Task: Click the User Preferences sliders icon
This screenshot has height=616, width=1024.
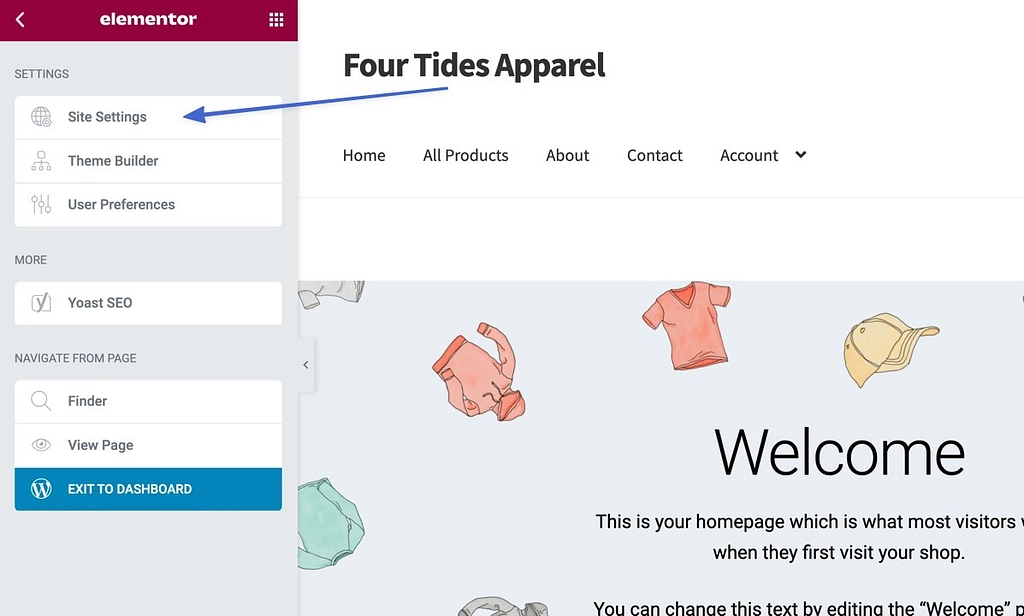Action: (x=41, y=205)
